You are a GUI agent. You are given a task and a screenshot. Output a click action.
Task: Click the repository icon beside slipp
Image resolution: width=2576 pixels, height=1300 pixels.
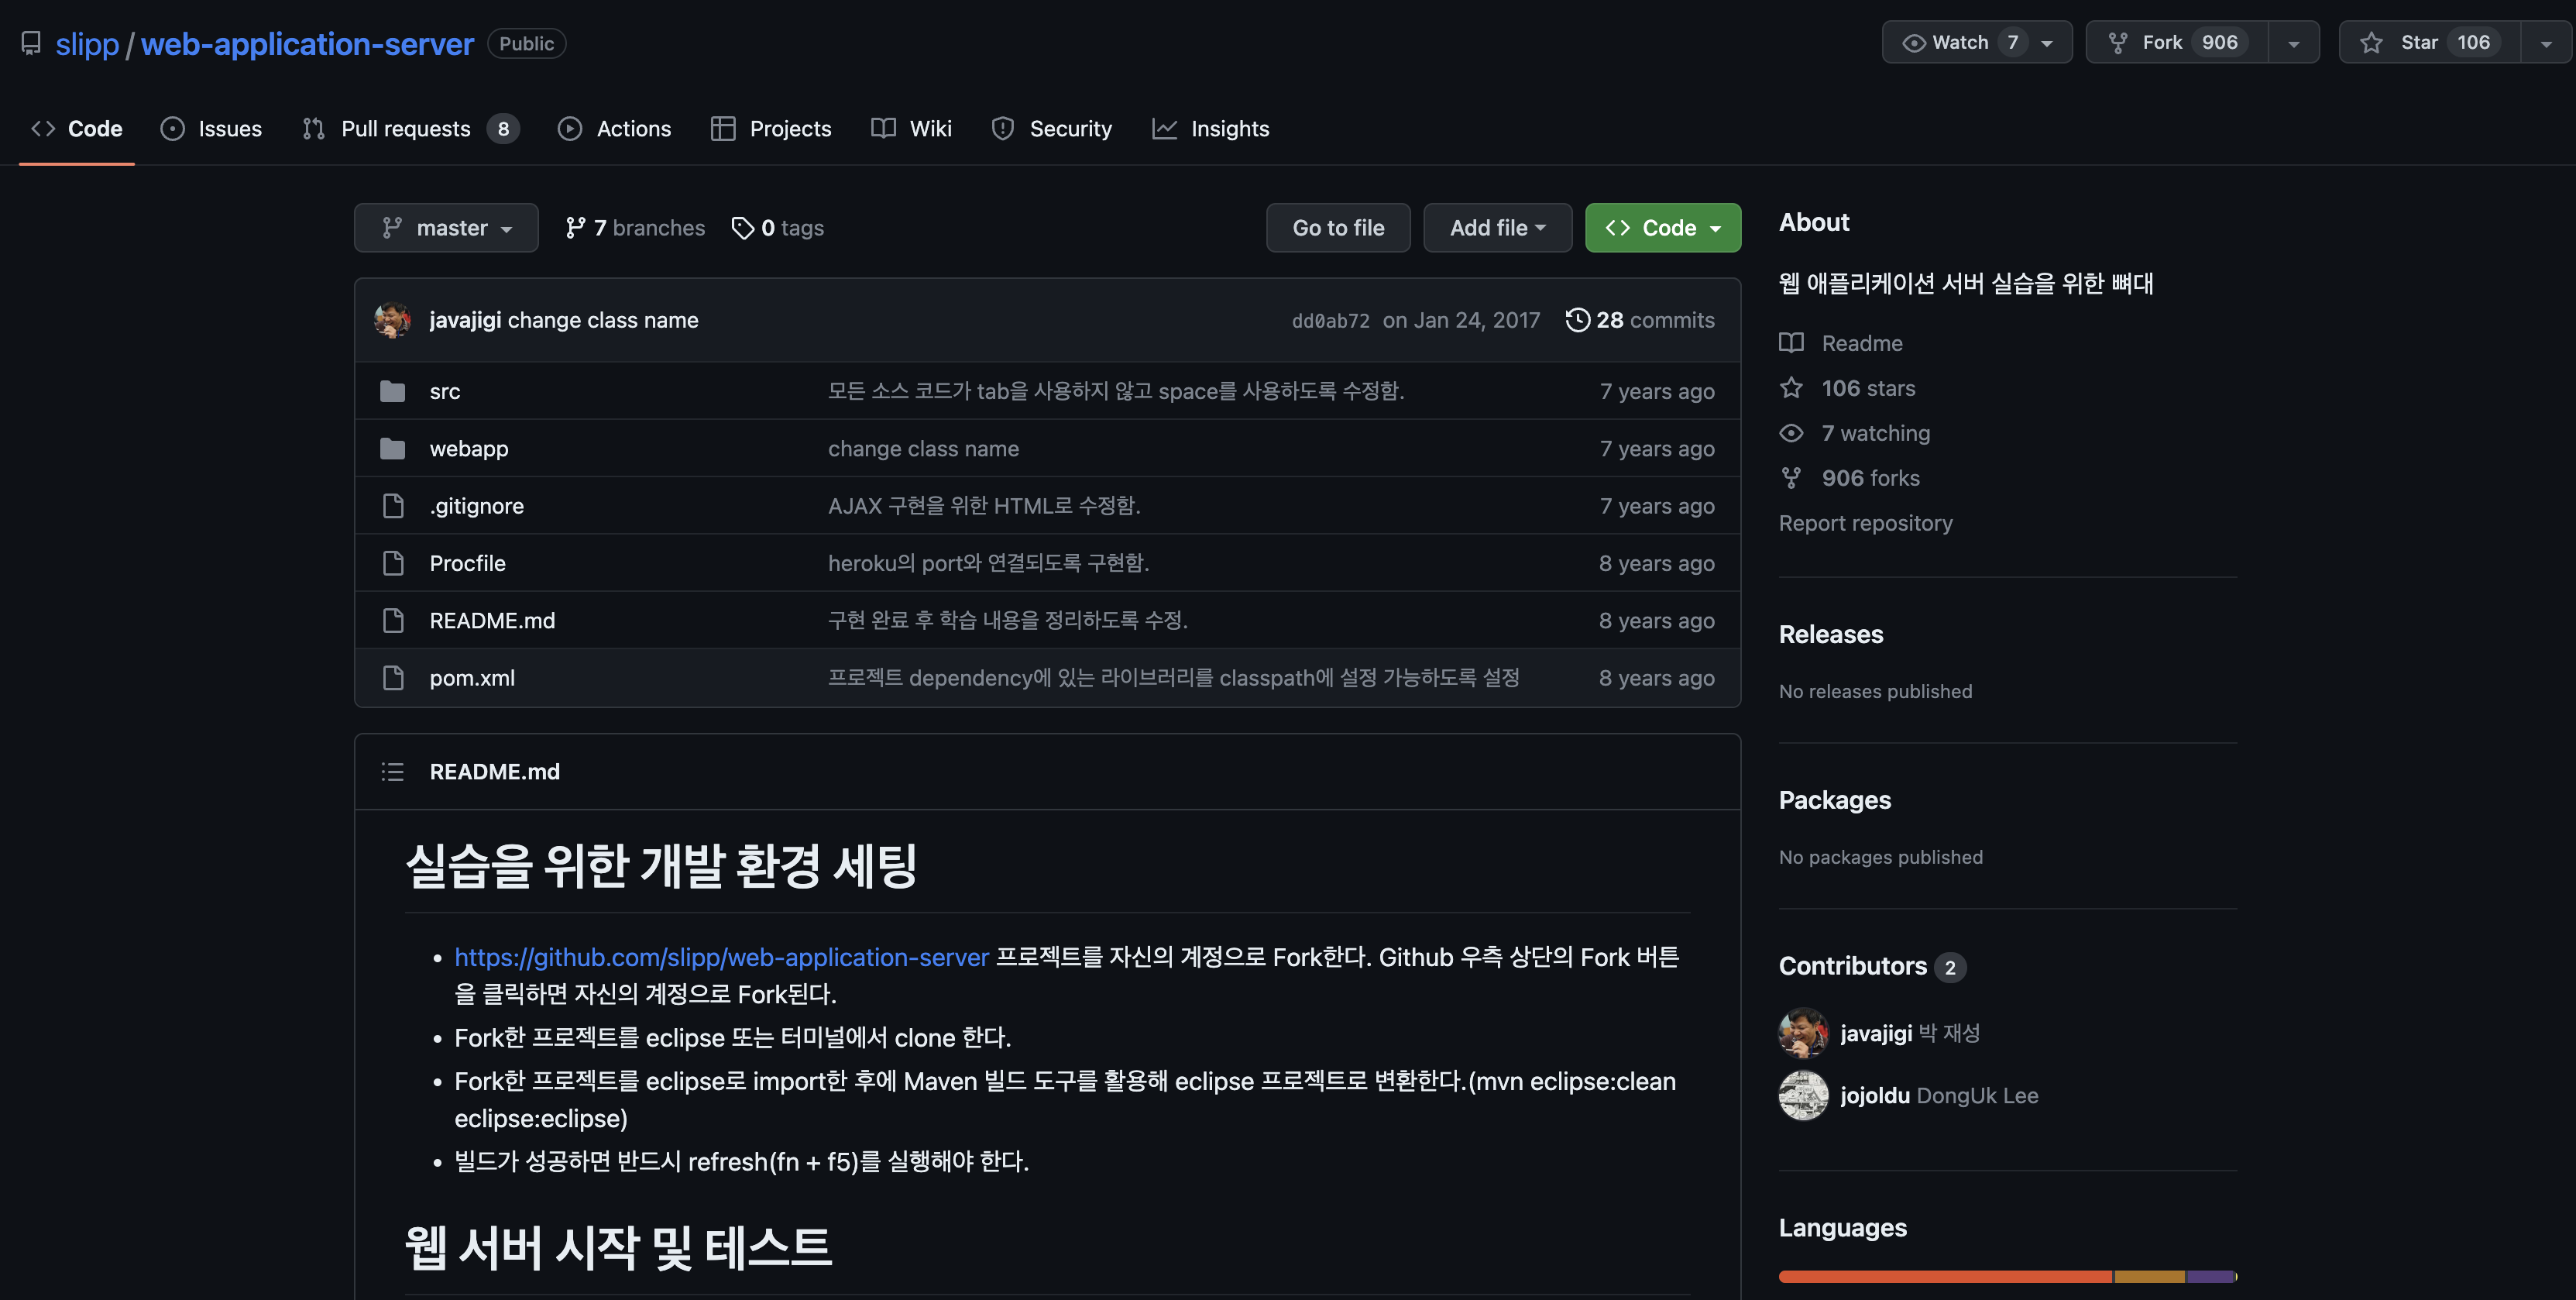tap(31, 43)
